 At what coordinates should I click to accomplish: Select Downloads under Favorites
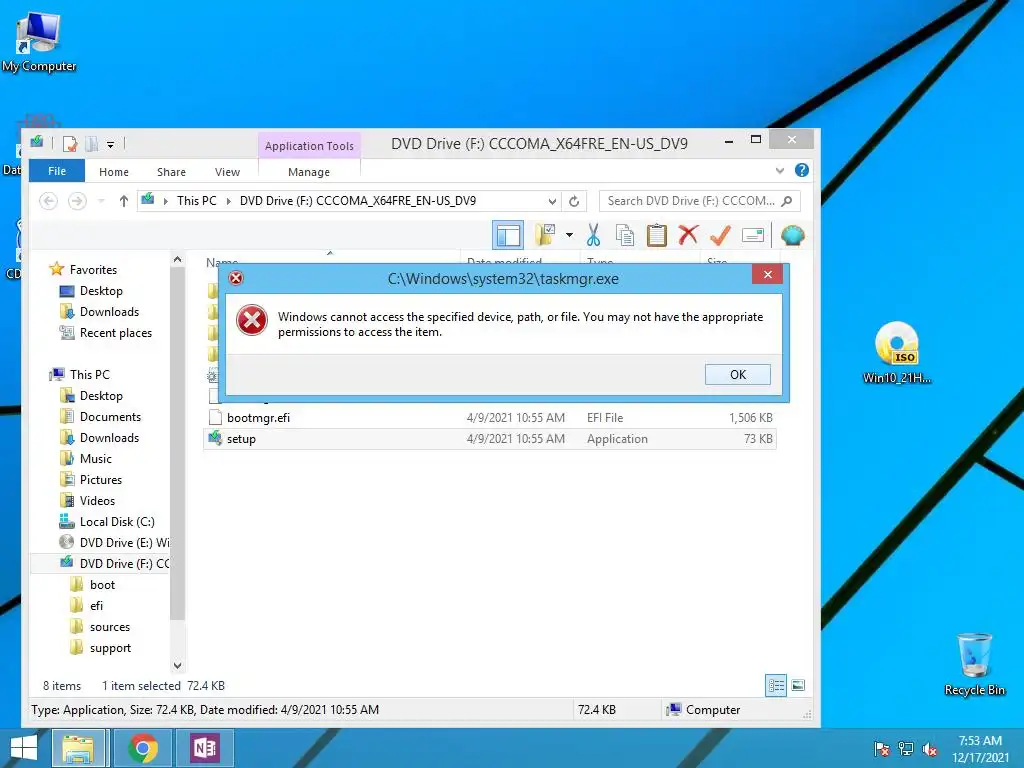coord(109,312)
